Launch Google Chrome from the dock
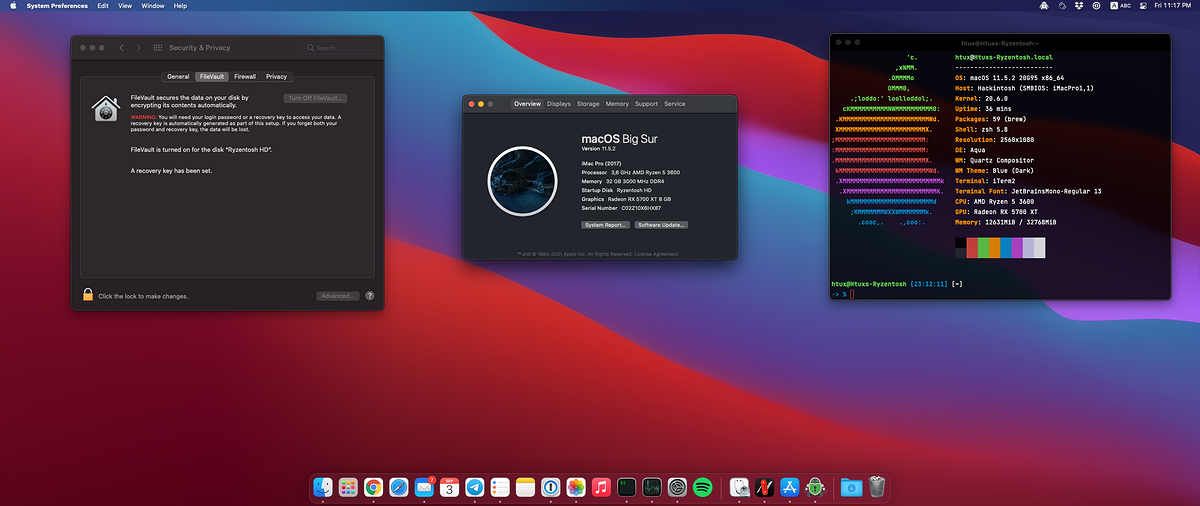 click(x=374, y=487)
